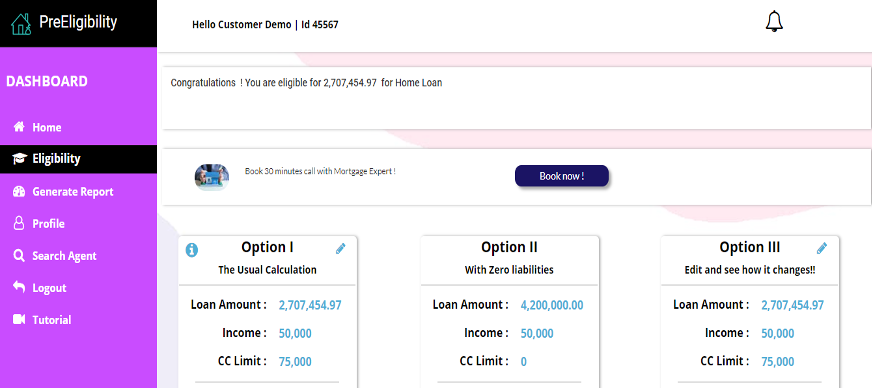This screenshot has width=872, height=388.
Task: Click the Logout arrow icon
Action: click(19, 287)
